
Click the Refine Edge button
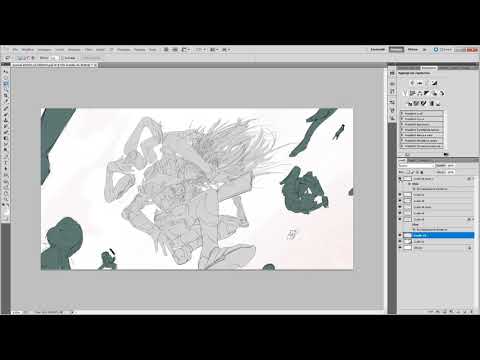tap(91, 58)
